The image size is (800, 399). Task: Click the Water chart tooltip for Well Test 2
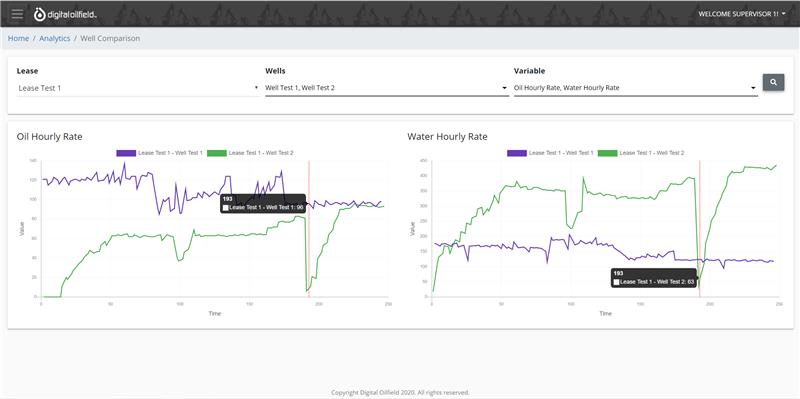(x=654, y=278)
